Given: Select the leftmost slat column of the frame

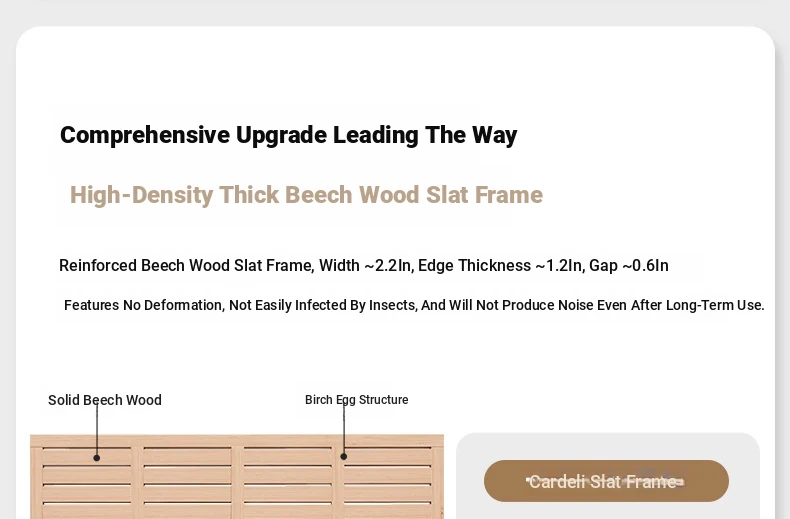Looking at the screenshot, I should tap(87, 483).
